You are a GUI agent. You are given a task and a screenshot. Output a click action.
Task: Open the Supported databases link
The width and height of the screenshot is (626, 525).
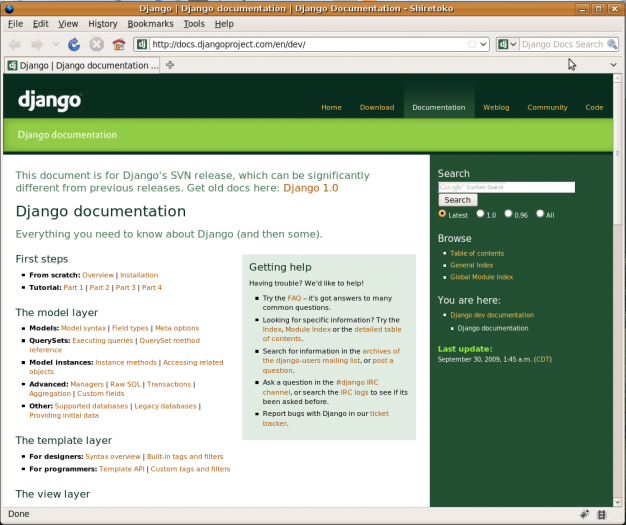pos(91,406)
